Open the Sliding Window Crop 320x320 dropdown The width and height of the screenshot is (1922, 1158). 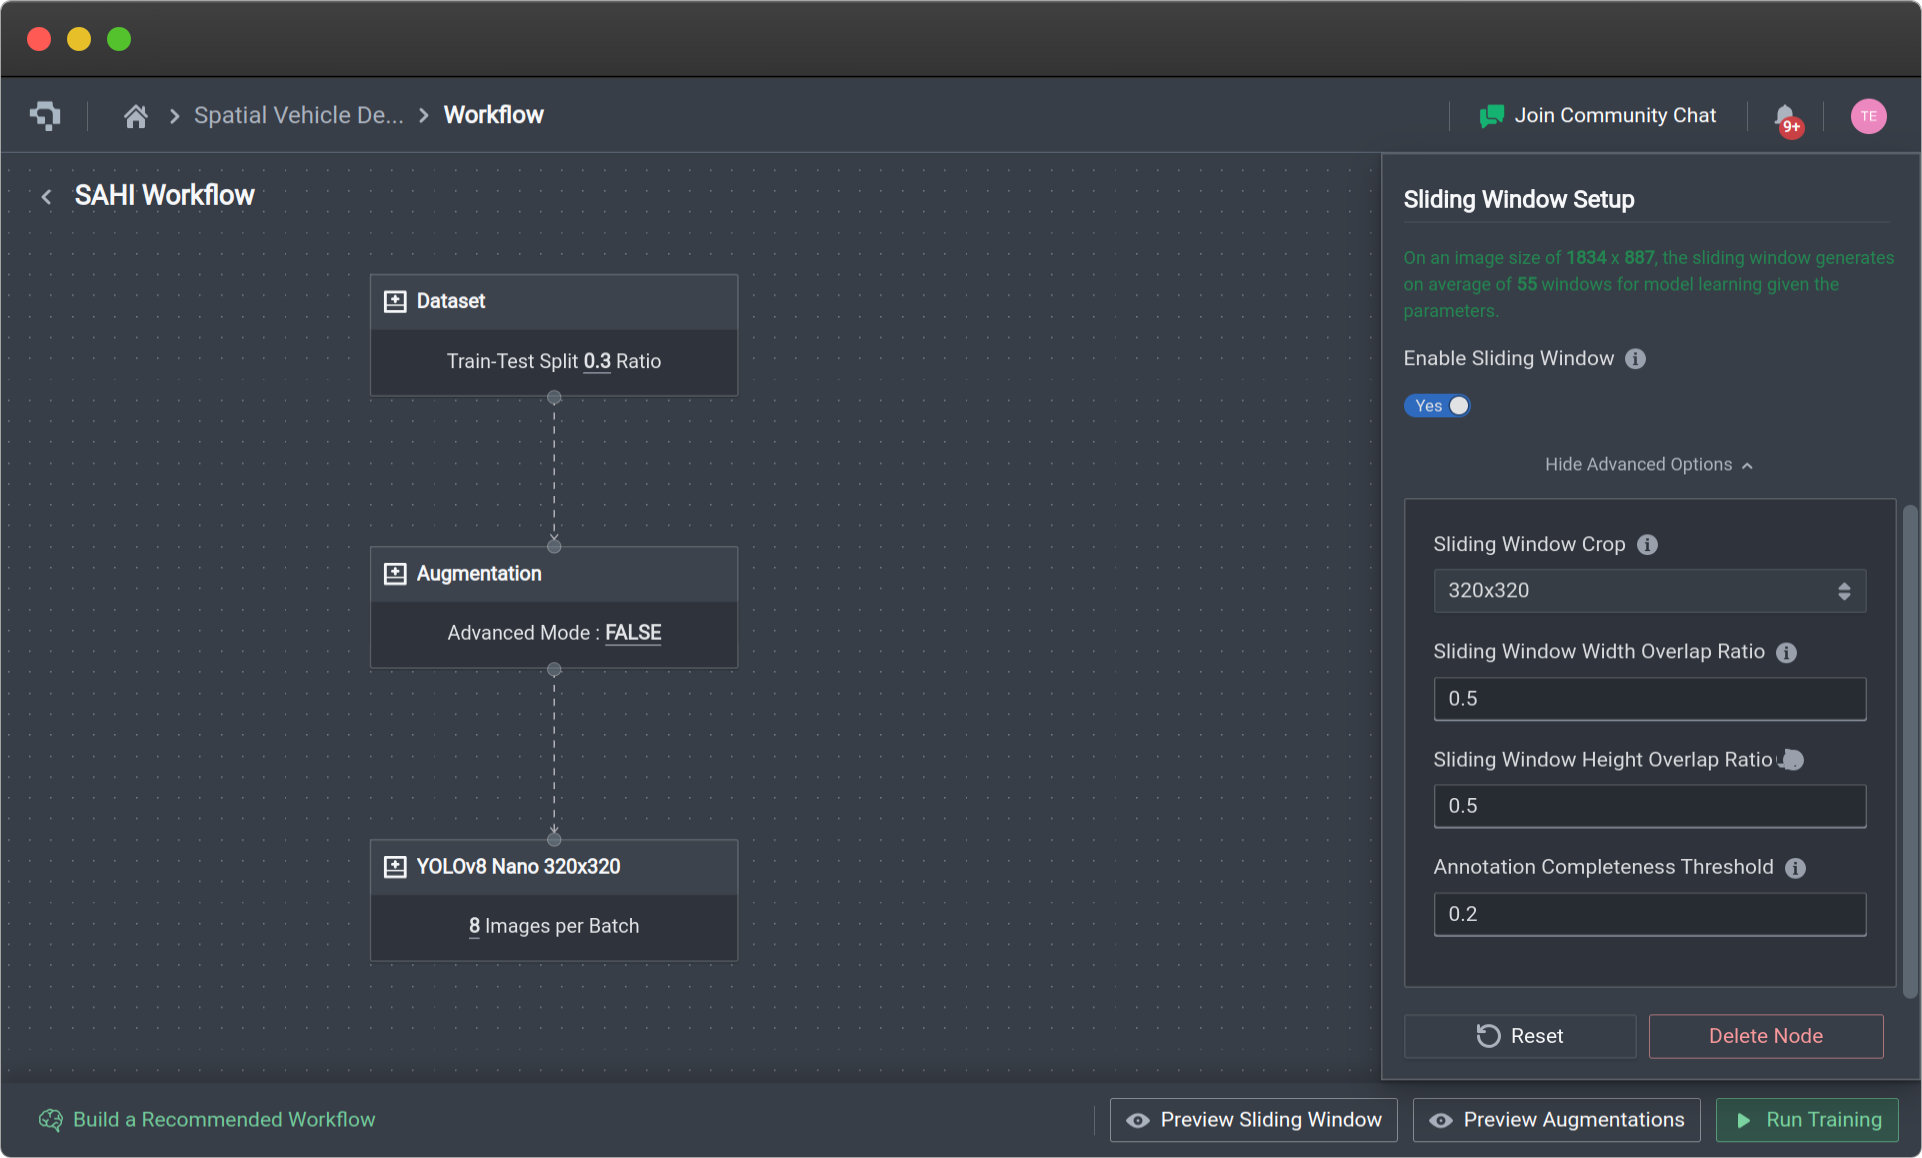point(1648,591)
